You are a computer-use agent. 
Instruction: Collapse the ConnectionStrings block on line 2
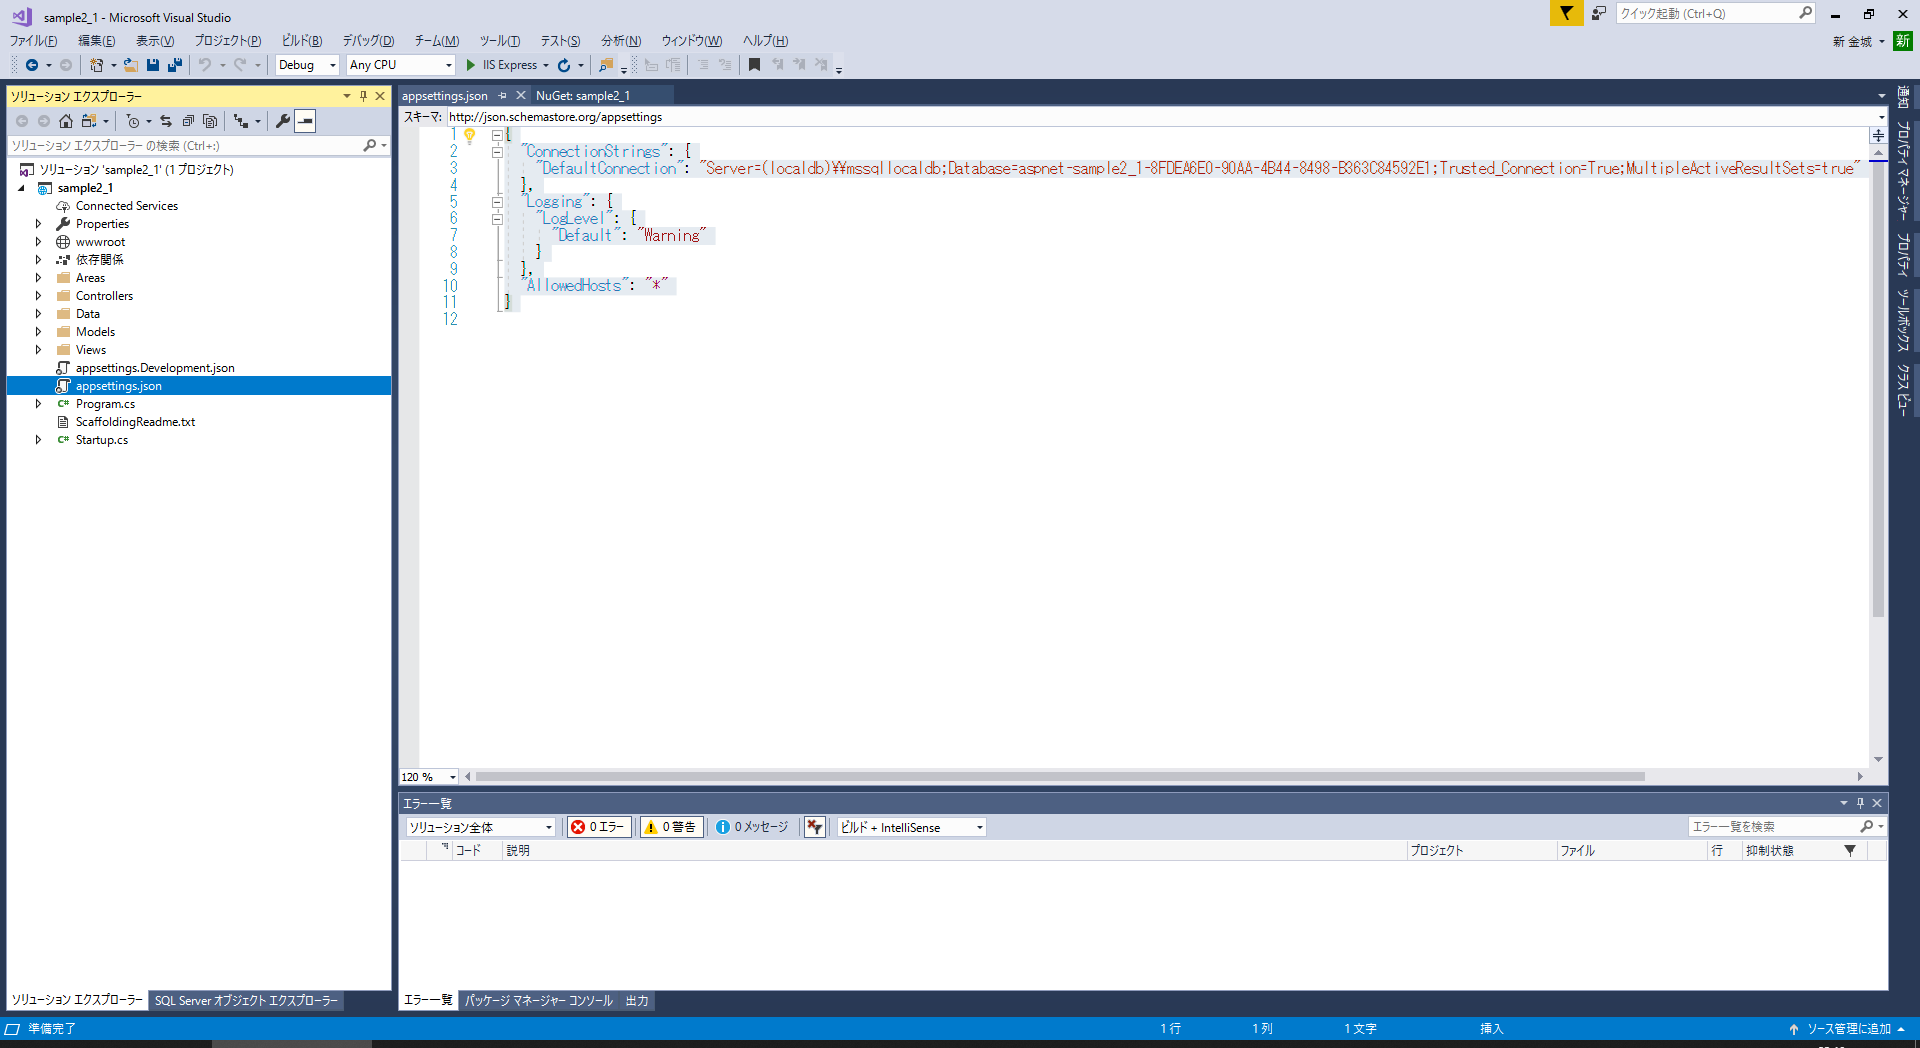coord(497,152)
